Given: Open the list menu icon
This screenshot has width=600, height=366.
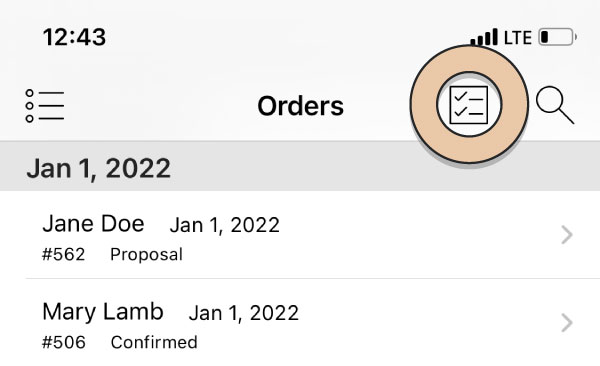Looking at the screenshot, I should [x=45, y=106].
